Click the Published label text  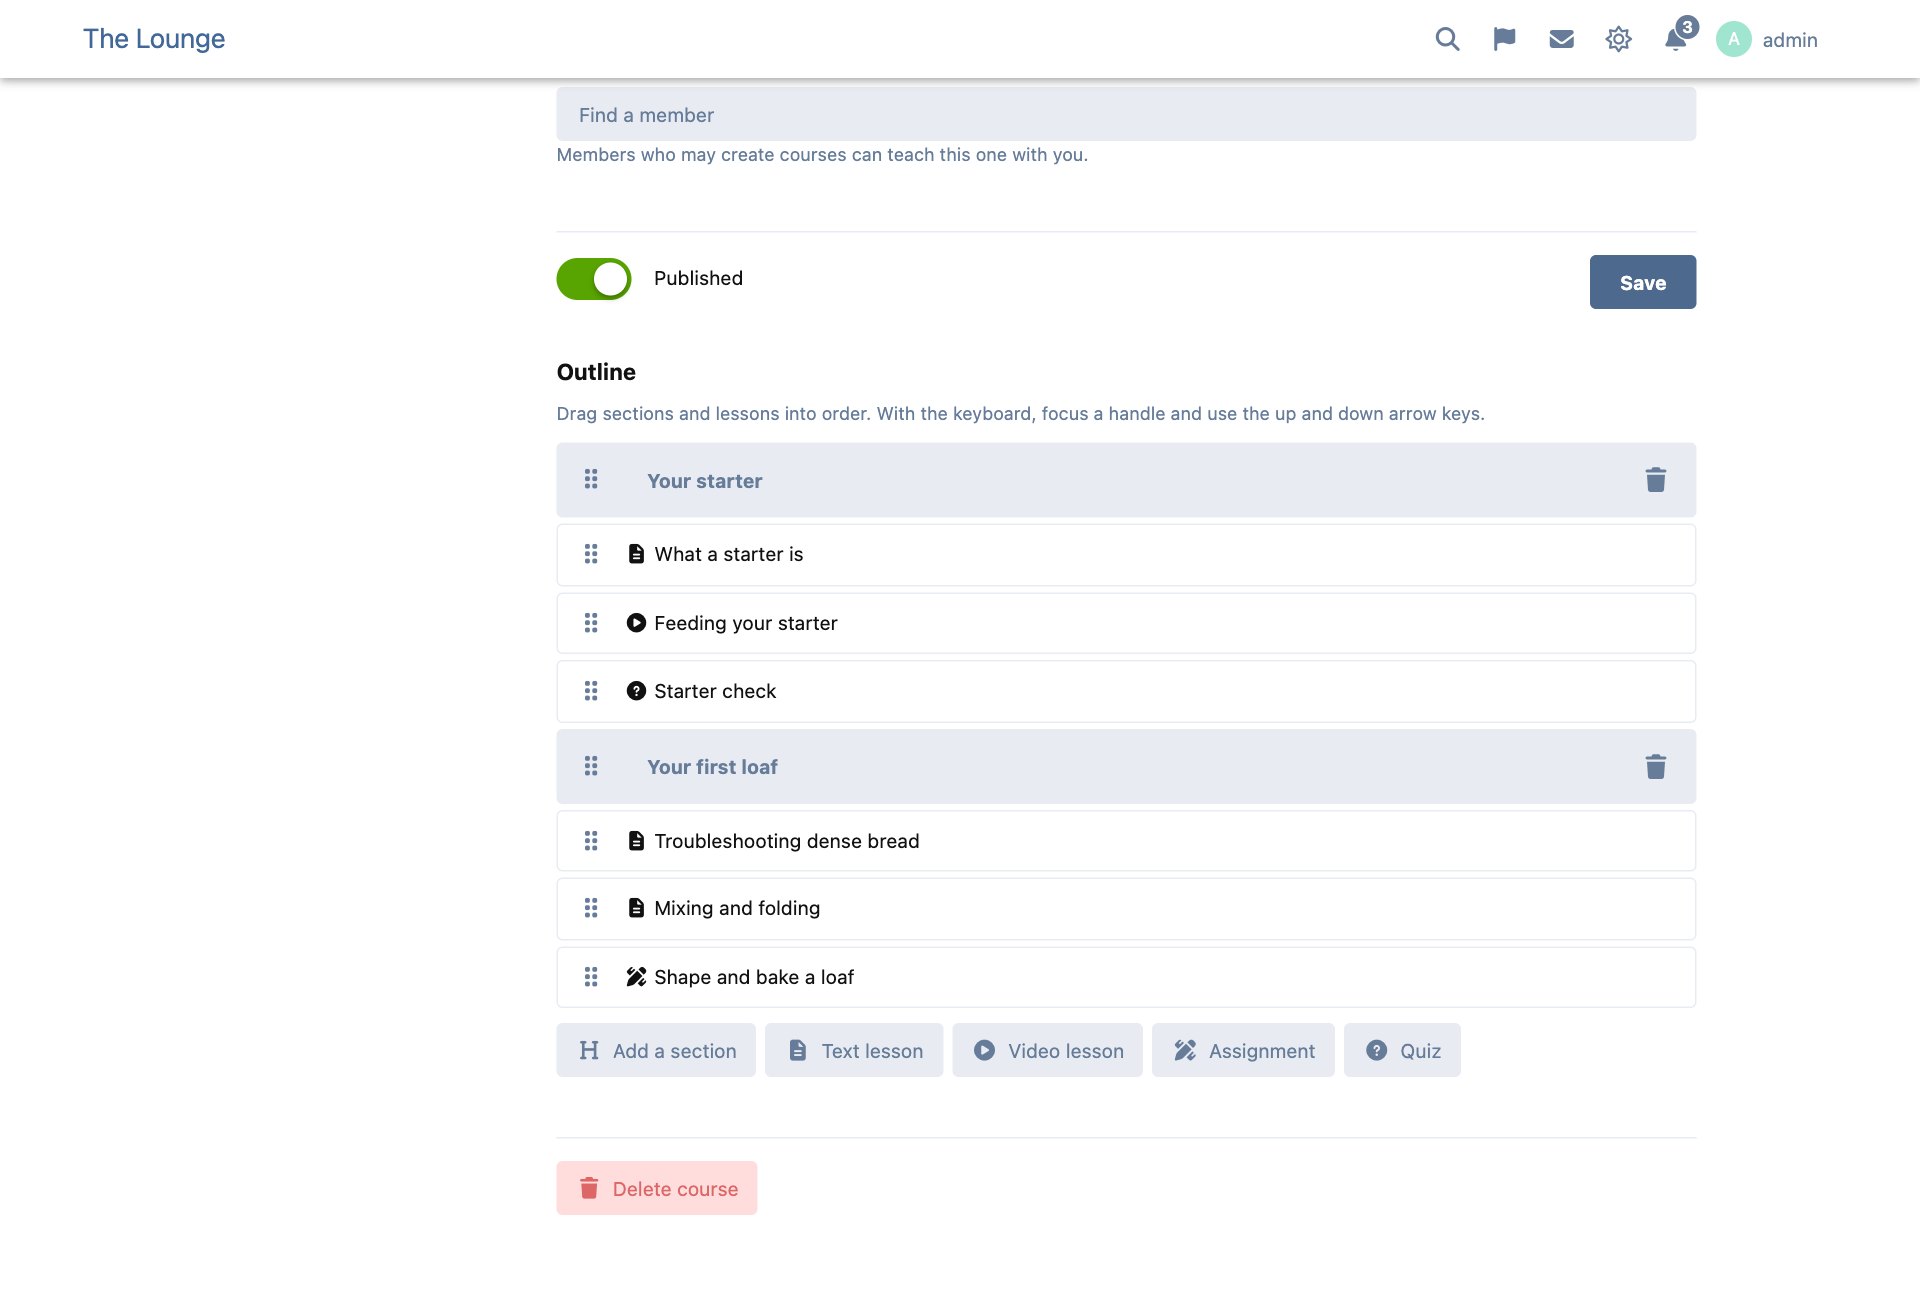coord(698,278)
